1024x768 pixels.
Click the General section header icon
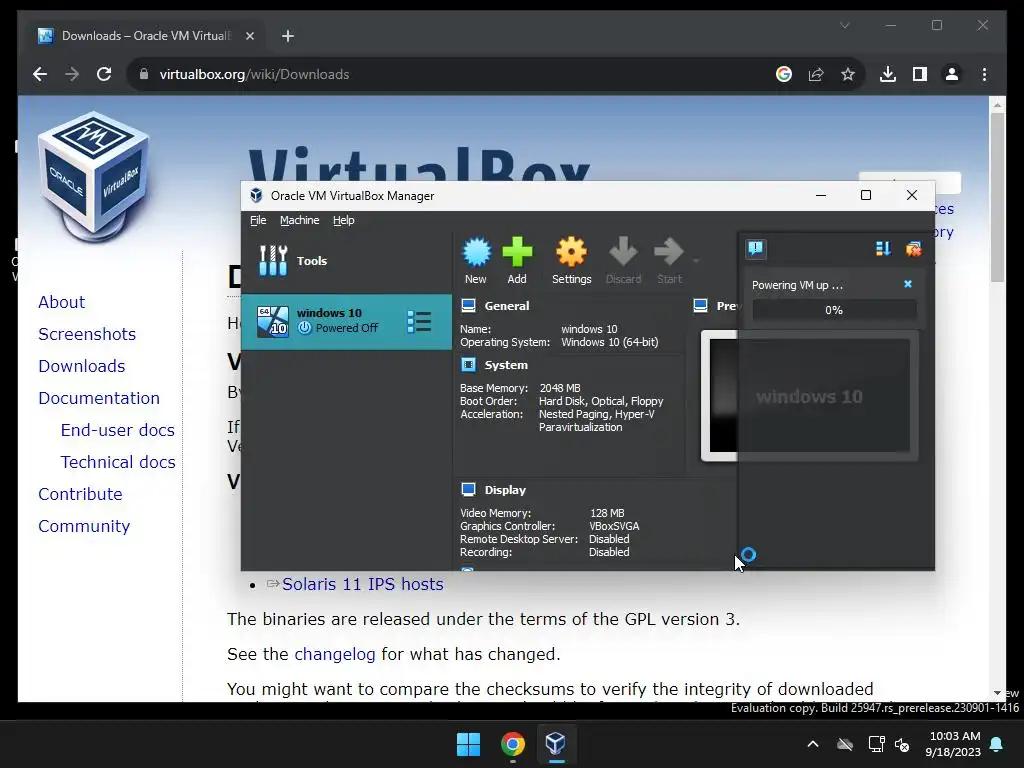pyautogui.click(x=468, y=305)
